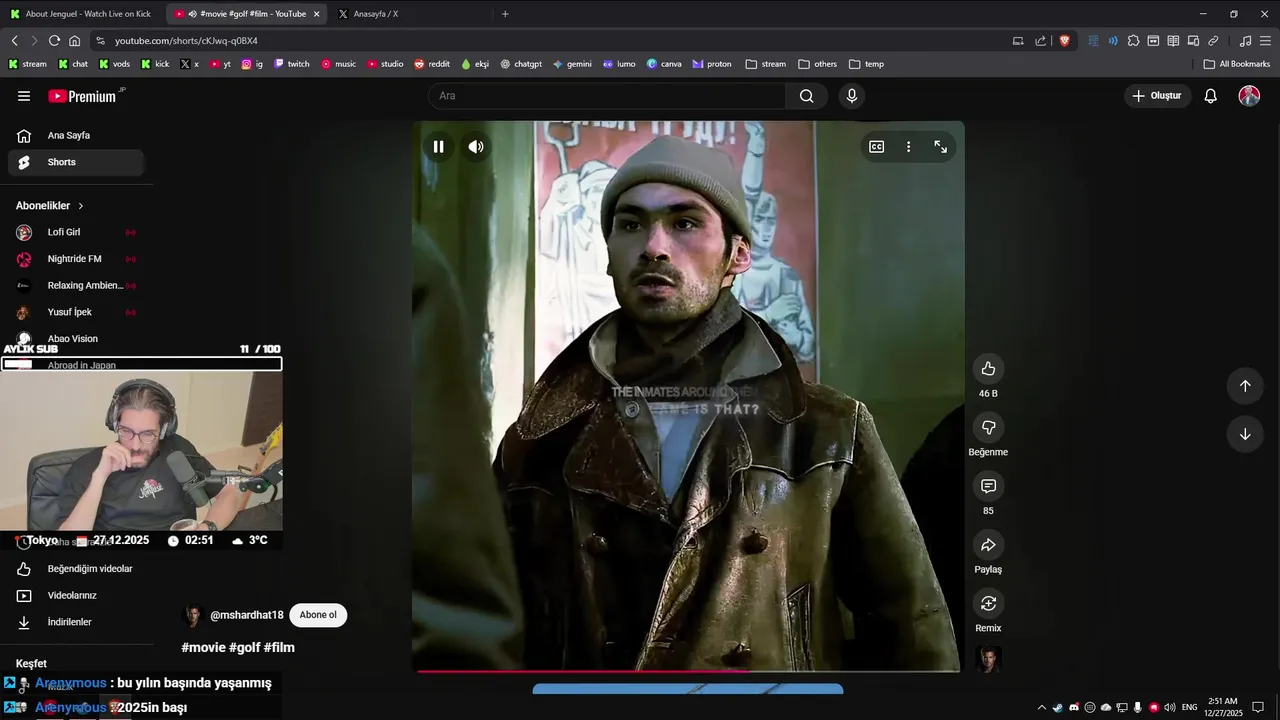The height and width of the screenshot is (720, 1280).
Task: Open the #golf hashtag
Action: pyautogui.click(x=244, y=648)
